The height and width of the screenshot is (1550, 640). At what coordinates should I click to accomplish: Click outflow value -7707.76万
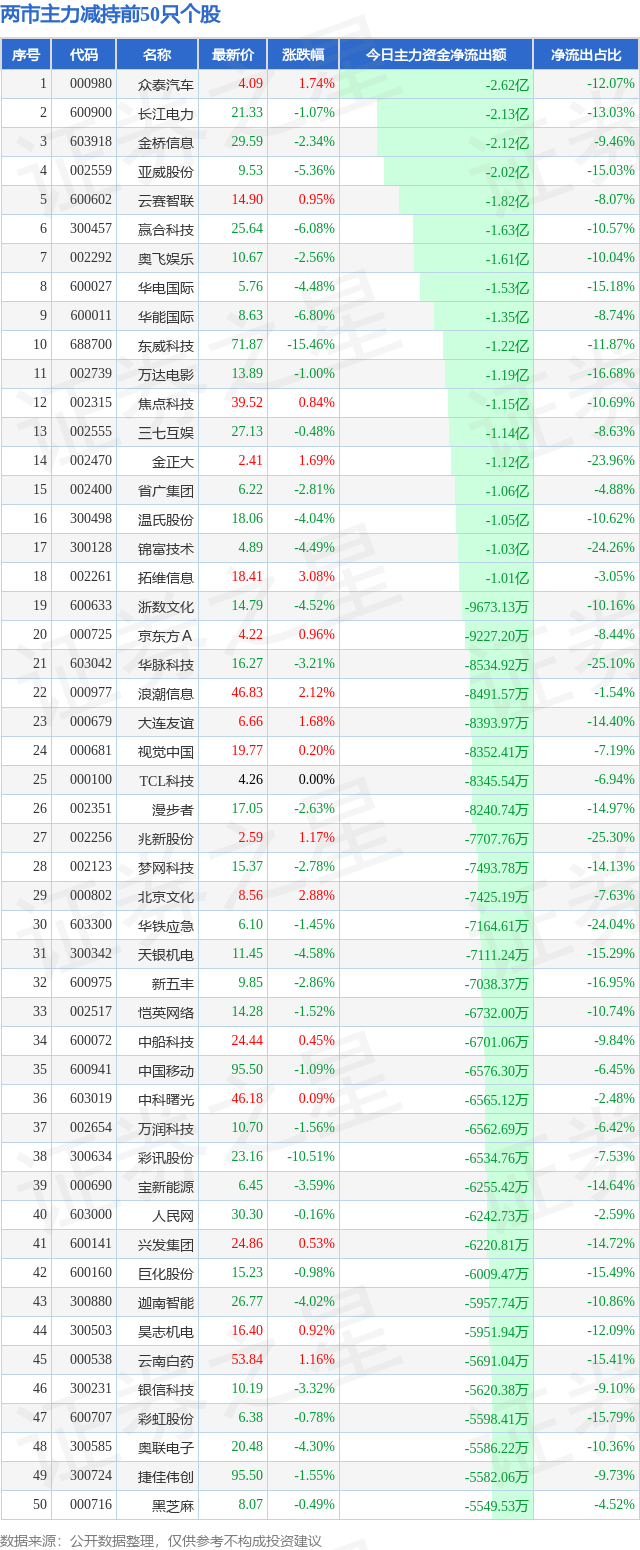[x=496, y=839]
